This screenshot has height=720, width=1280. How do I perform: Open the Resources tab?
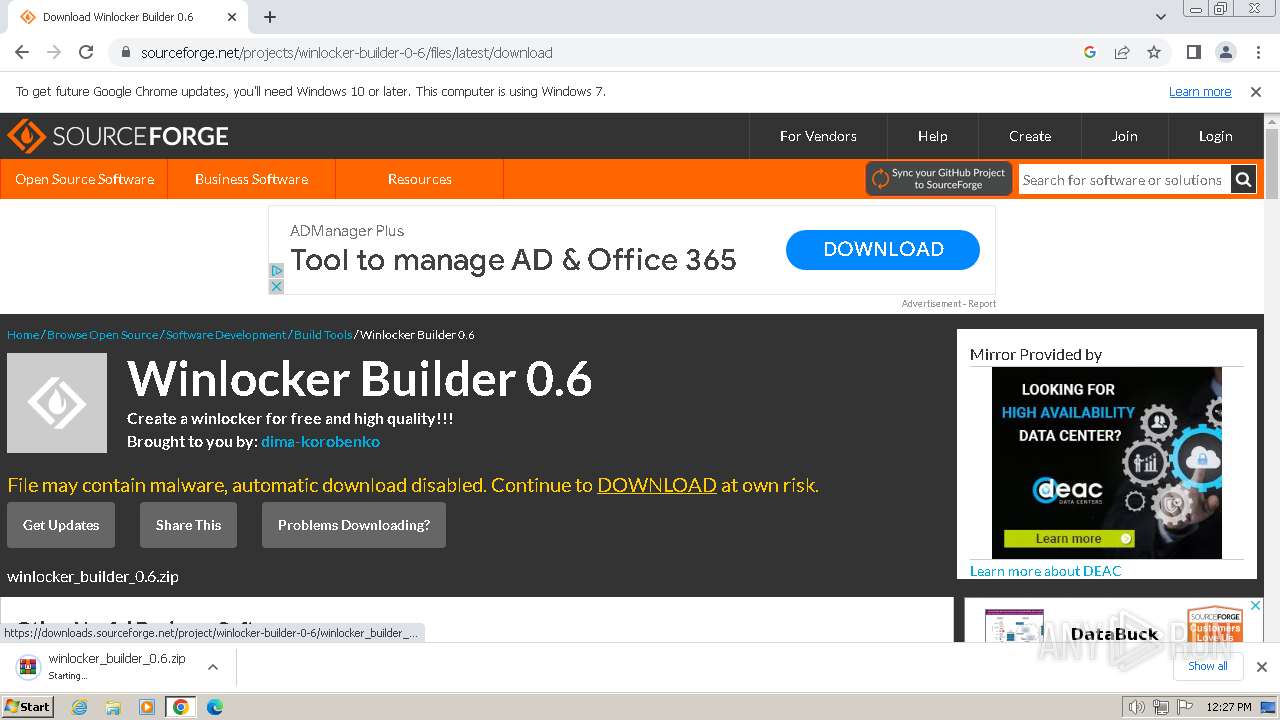click(x=419, y=179)
